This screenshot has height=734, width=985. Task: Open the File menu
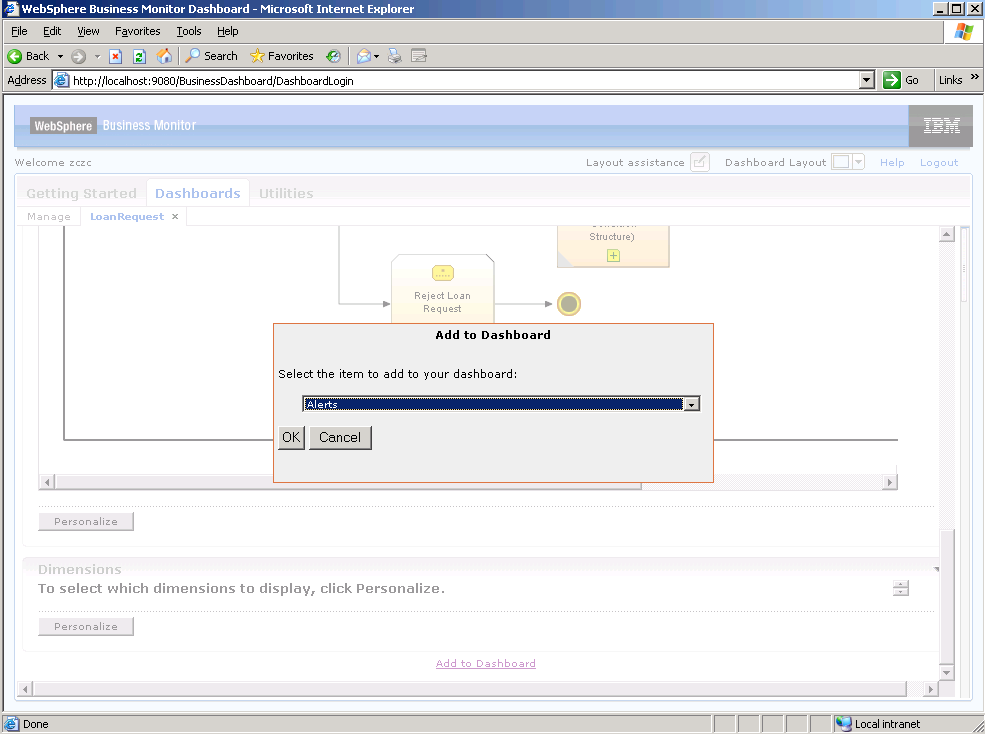19,31
